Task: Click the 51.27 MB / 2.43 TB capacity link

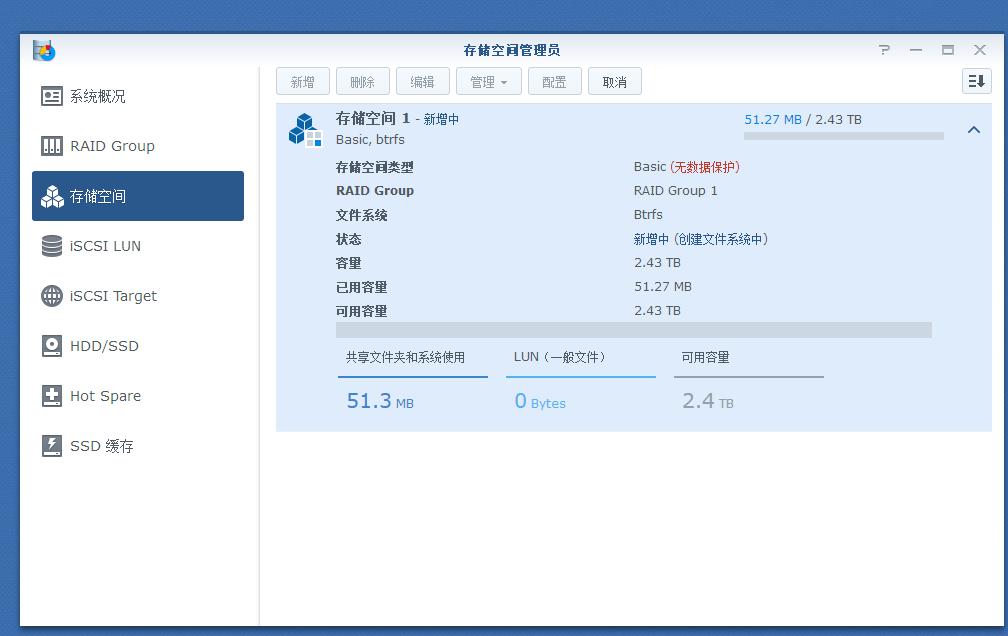Action: pyautogui.click(x=801, y=119)
